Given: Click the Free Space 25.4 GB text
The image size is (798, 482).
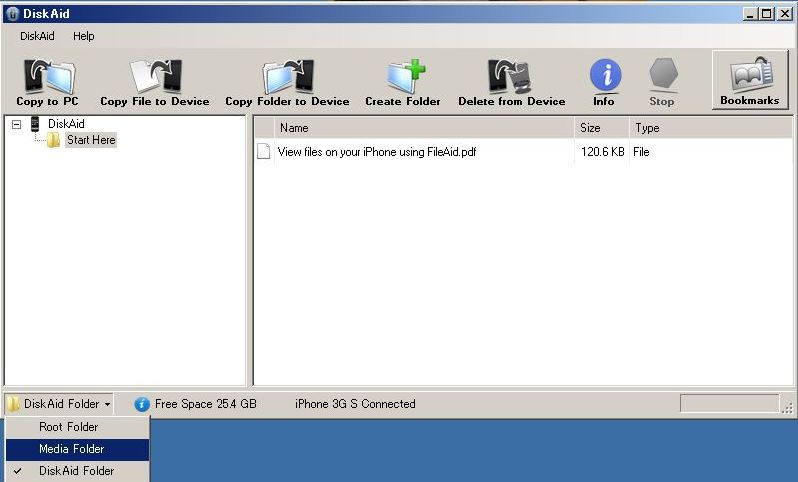Looking at the screenshot, I should [206, 404].
